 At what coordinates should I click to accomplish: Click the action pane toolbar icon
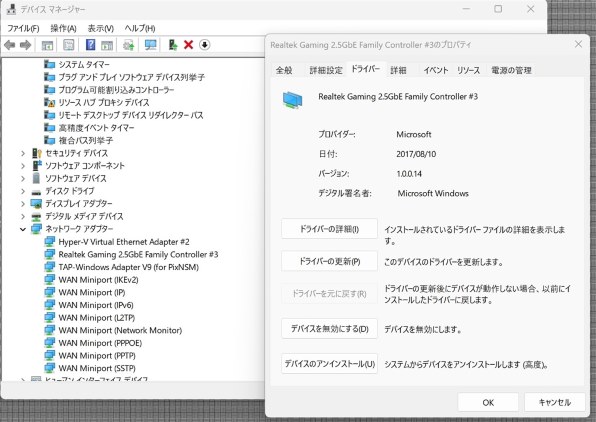[107, 45]
